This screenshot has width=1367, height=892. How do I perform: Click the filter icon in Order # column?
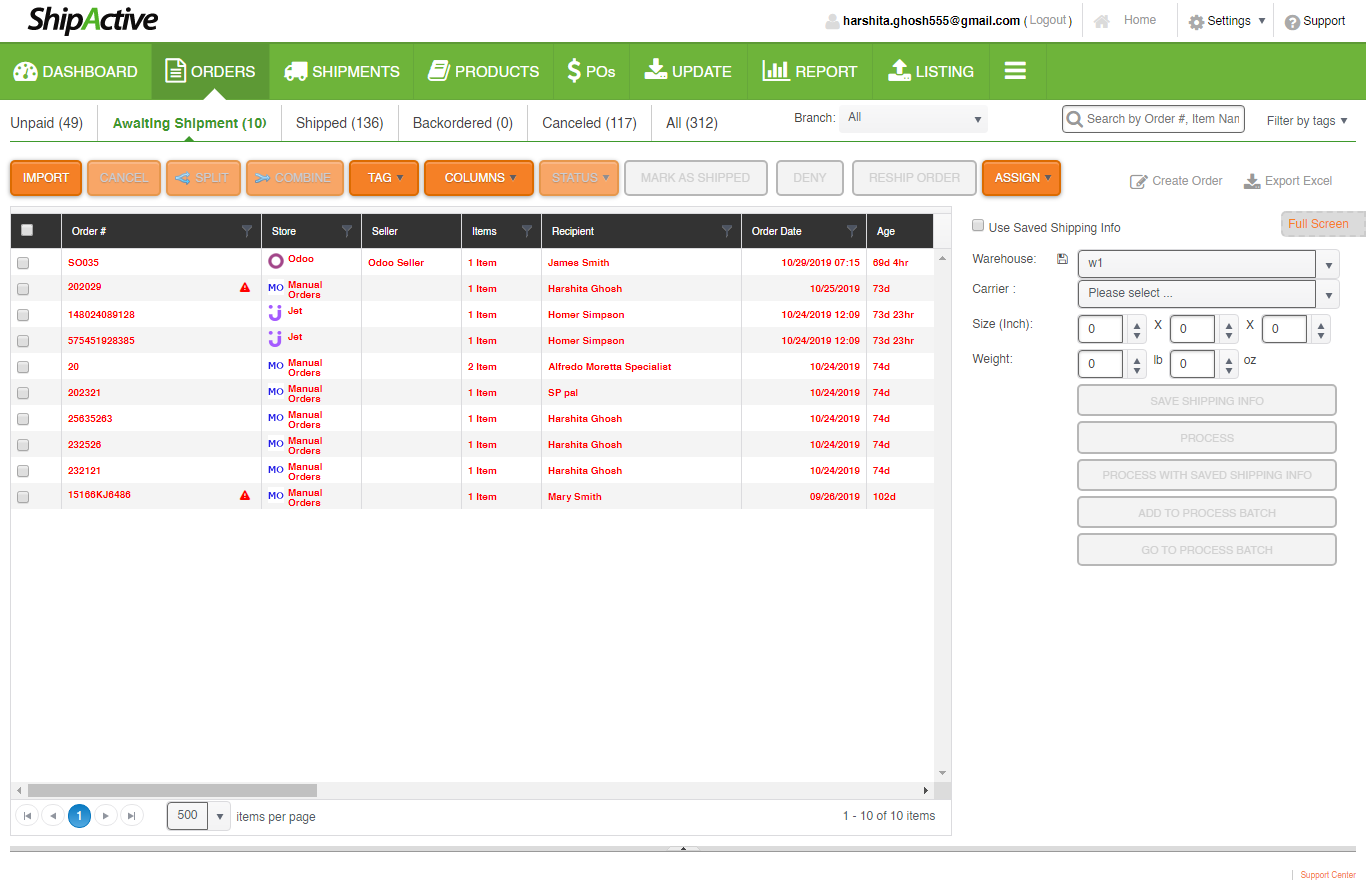(247, 231)
